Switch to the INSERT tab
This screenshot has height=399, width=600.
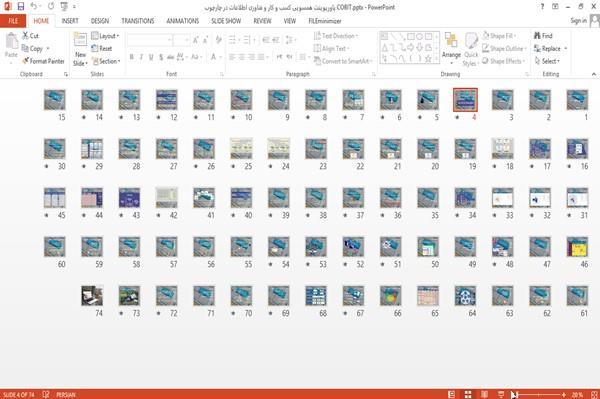click(70, 21)
